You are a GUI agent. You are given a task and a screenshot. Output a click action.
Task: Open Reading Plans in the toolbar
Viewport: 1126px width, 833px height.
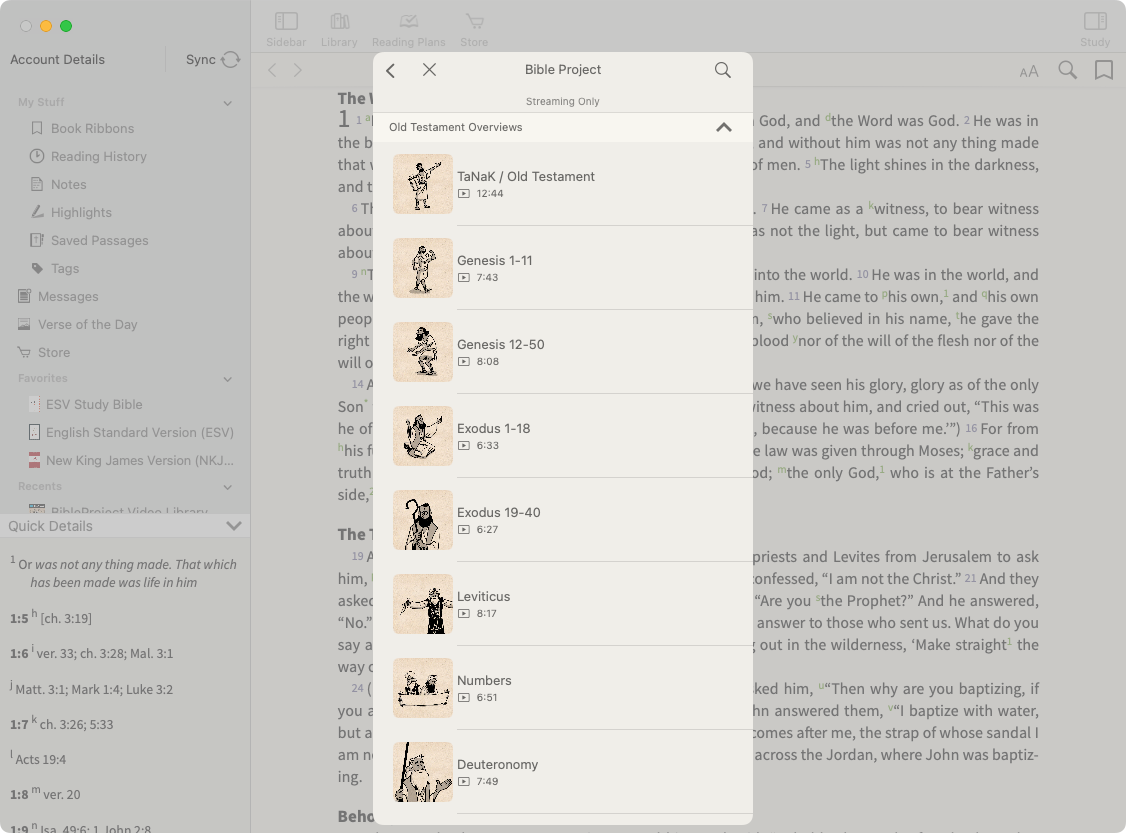pos(409,22)
